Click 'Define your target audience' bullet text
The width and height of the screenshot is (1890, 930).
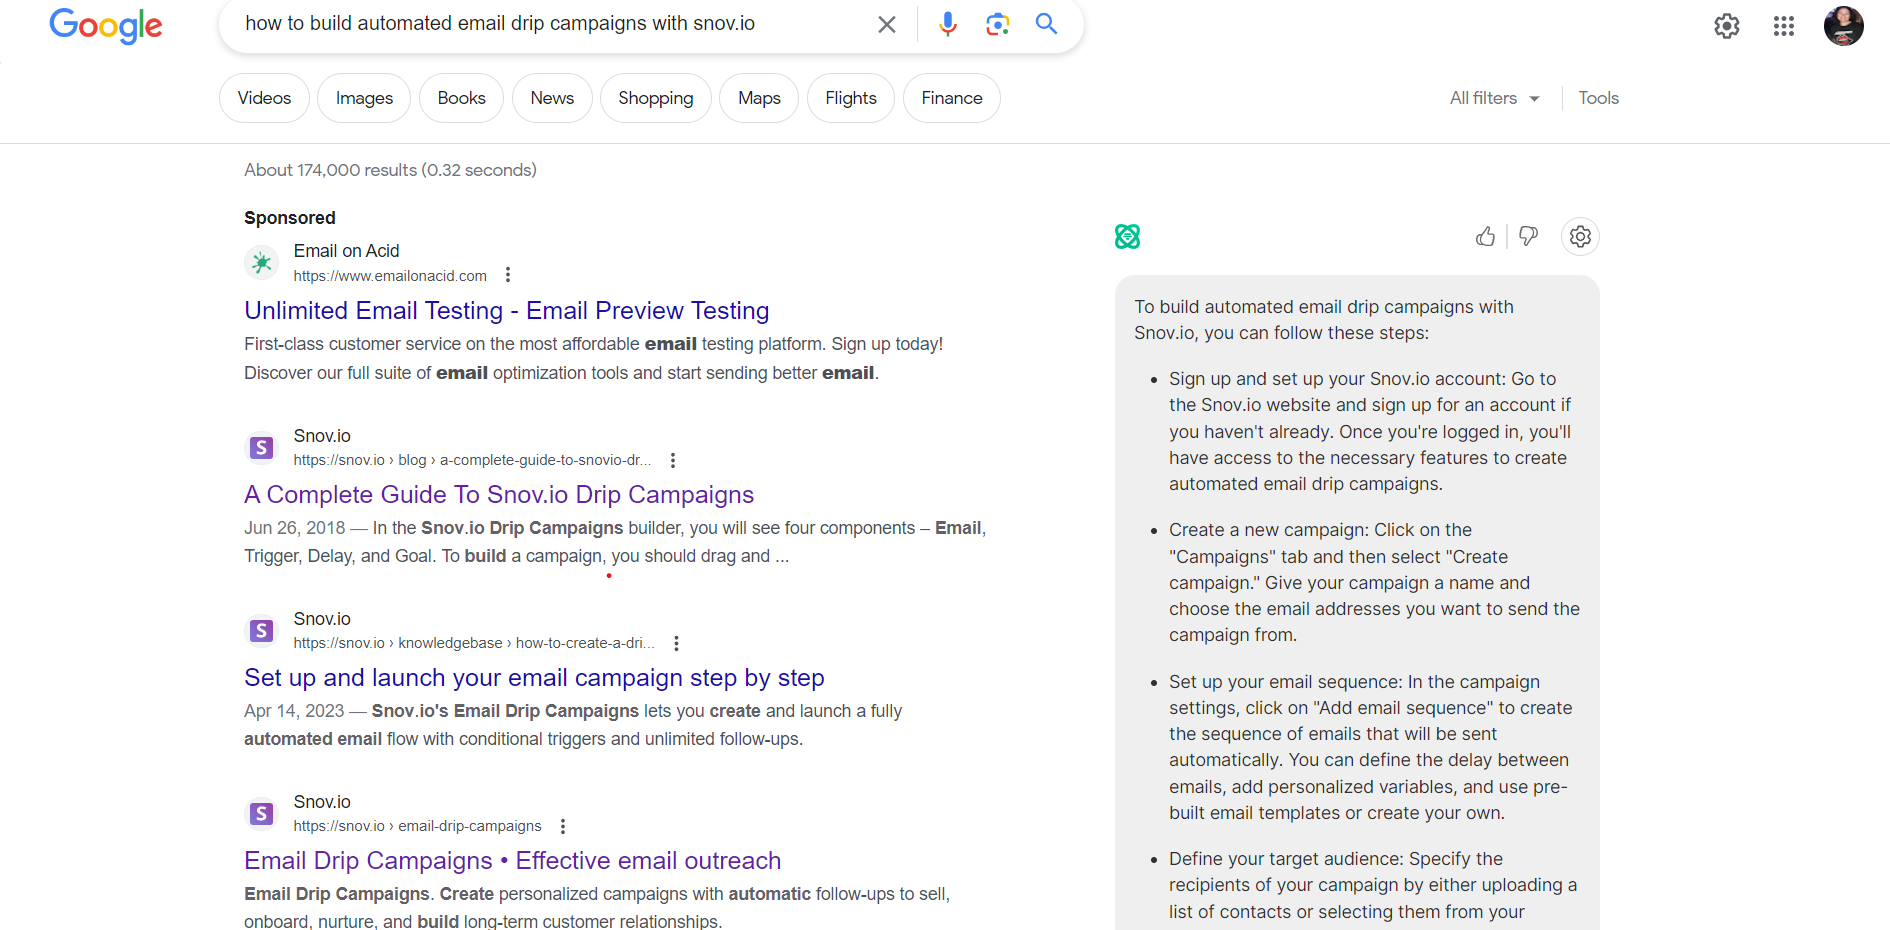click(x=1373, y=885)
